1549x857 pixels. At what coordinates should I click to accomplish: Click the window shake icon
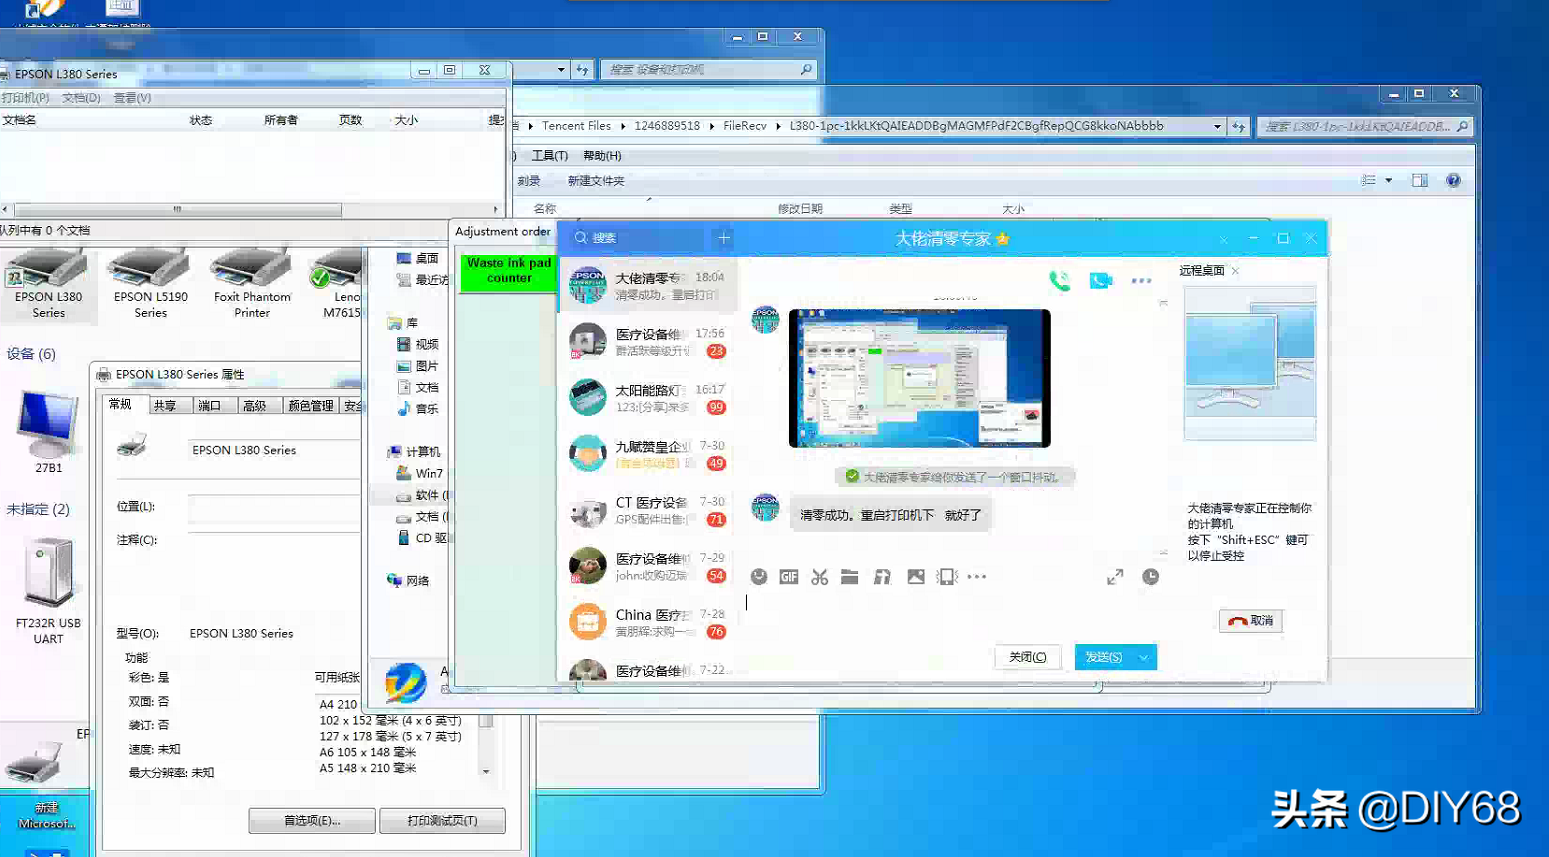pos(947,577)
